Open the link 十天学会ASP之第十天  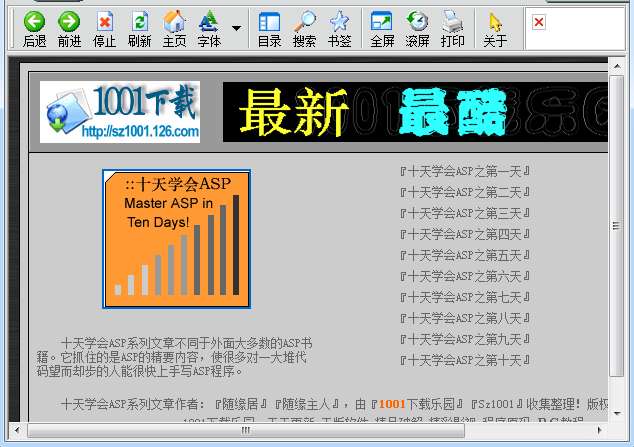point(465,360)
